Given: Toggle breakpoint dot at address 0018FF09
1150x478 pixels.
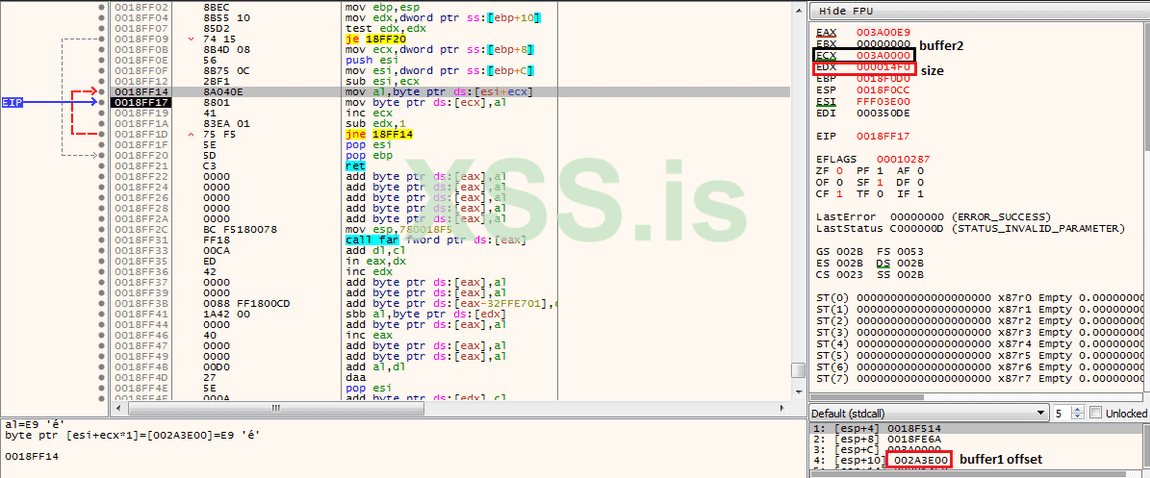Looking at the screenshot, I should click(102, 39).
